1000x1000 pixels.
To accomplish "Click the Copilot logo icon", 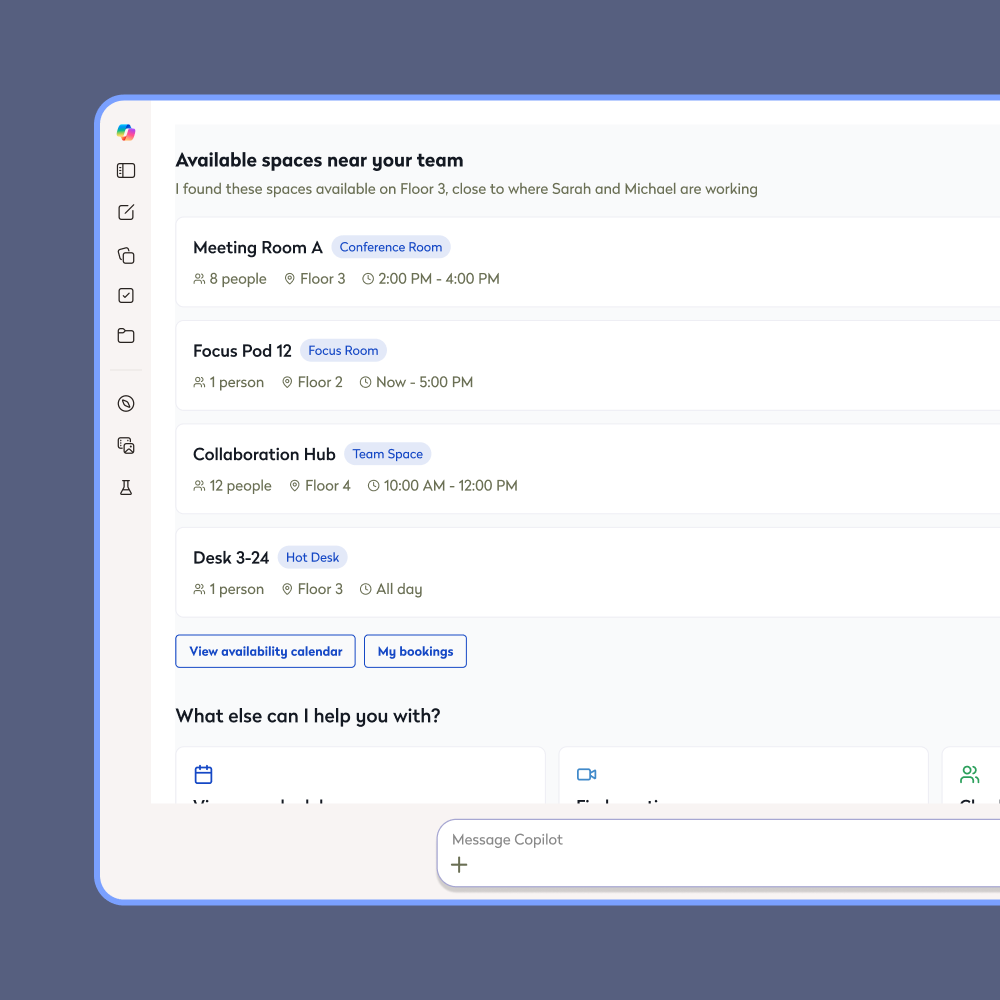I will pos(126,132).
